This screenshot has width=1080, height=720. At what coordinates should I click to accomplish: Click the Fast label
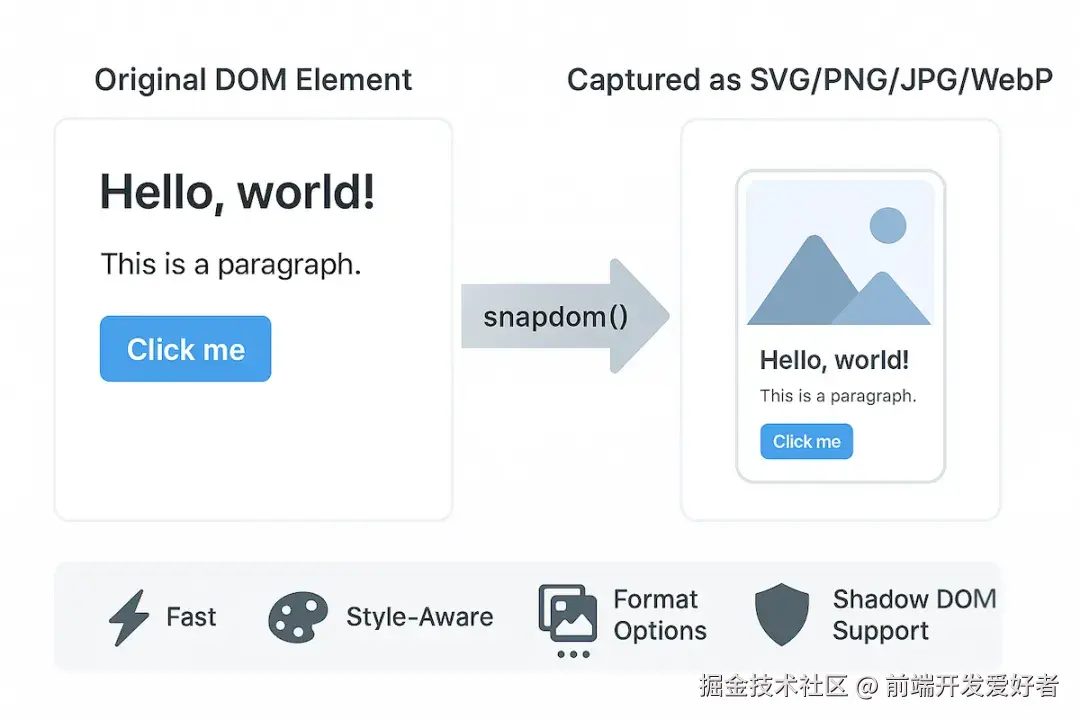[x=191, y=617]
